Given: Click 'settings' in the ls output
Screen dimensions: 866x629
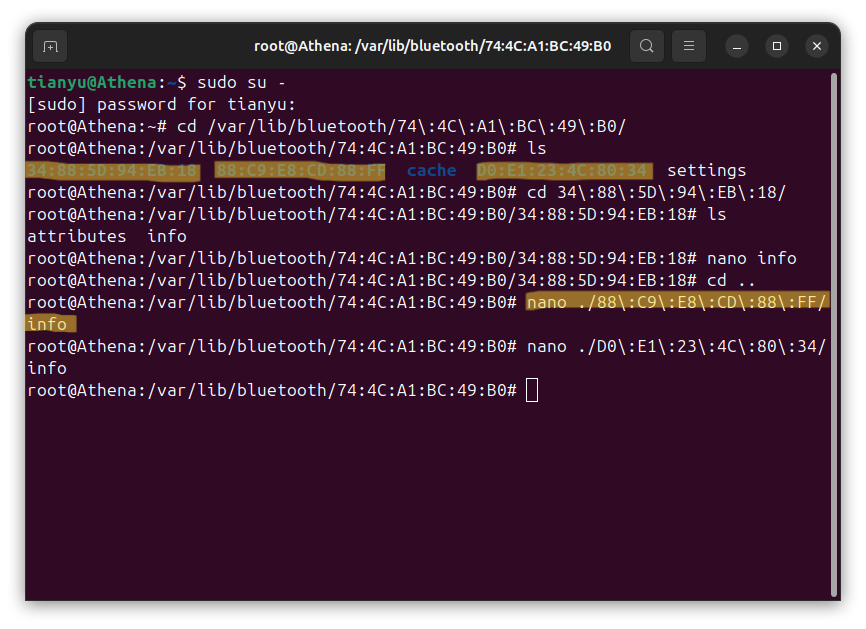Looking at the screenshot, I should click(706, 171).
